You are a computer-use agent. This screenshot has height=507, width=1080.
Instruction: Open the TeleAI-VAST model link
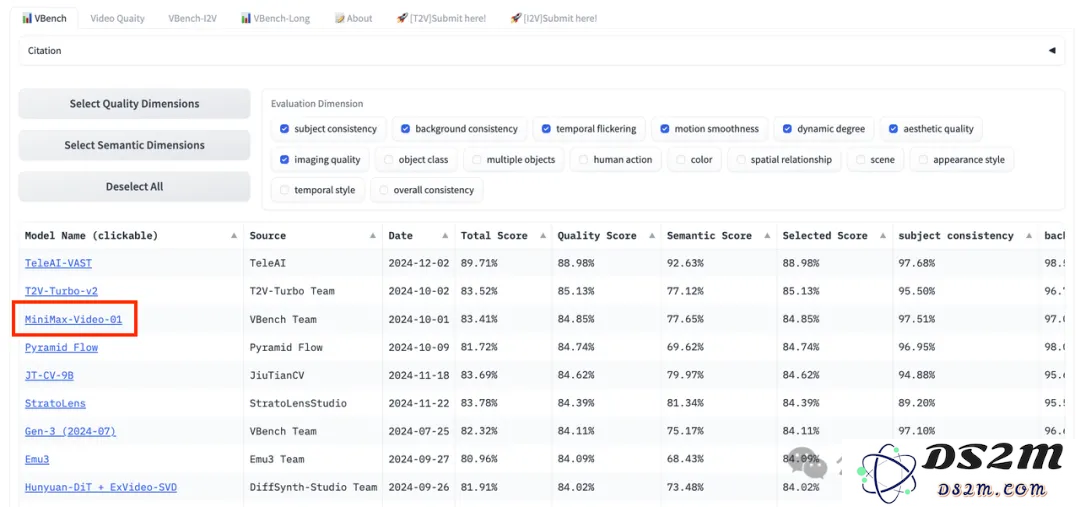[58, 263]
